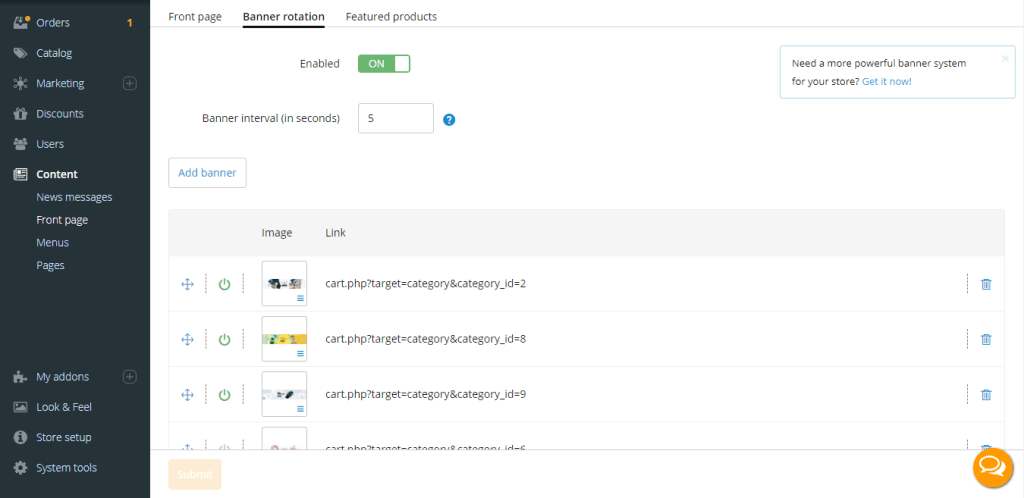The height and width of the screenshot is (498, 1024).
Task: Grab move handle for category_id=9 banner
Action: pos(187,395)
